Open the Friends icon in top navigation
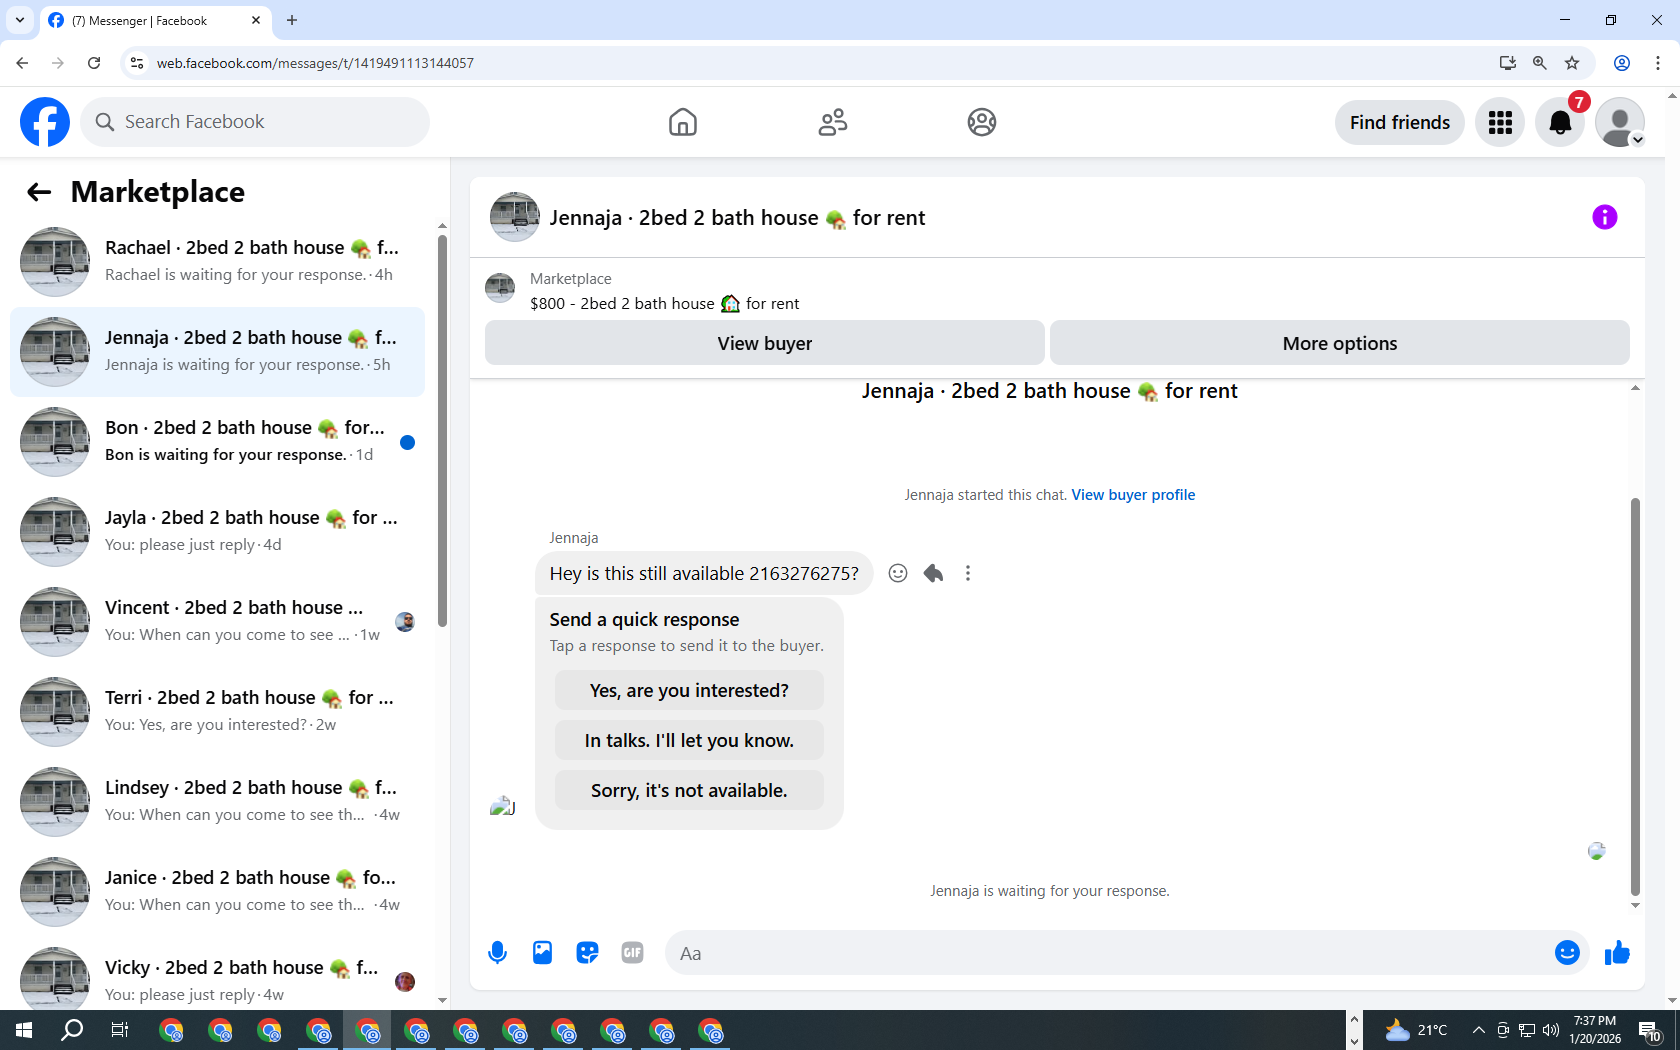Image resolution: width=1680 pixels, height=1050 pixels. coord(833,122)
